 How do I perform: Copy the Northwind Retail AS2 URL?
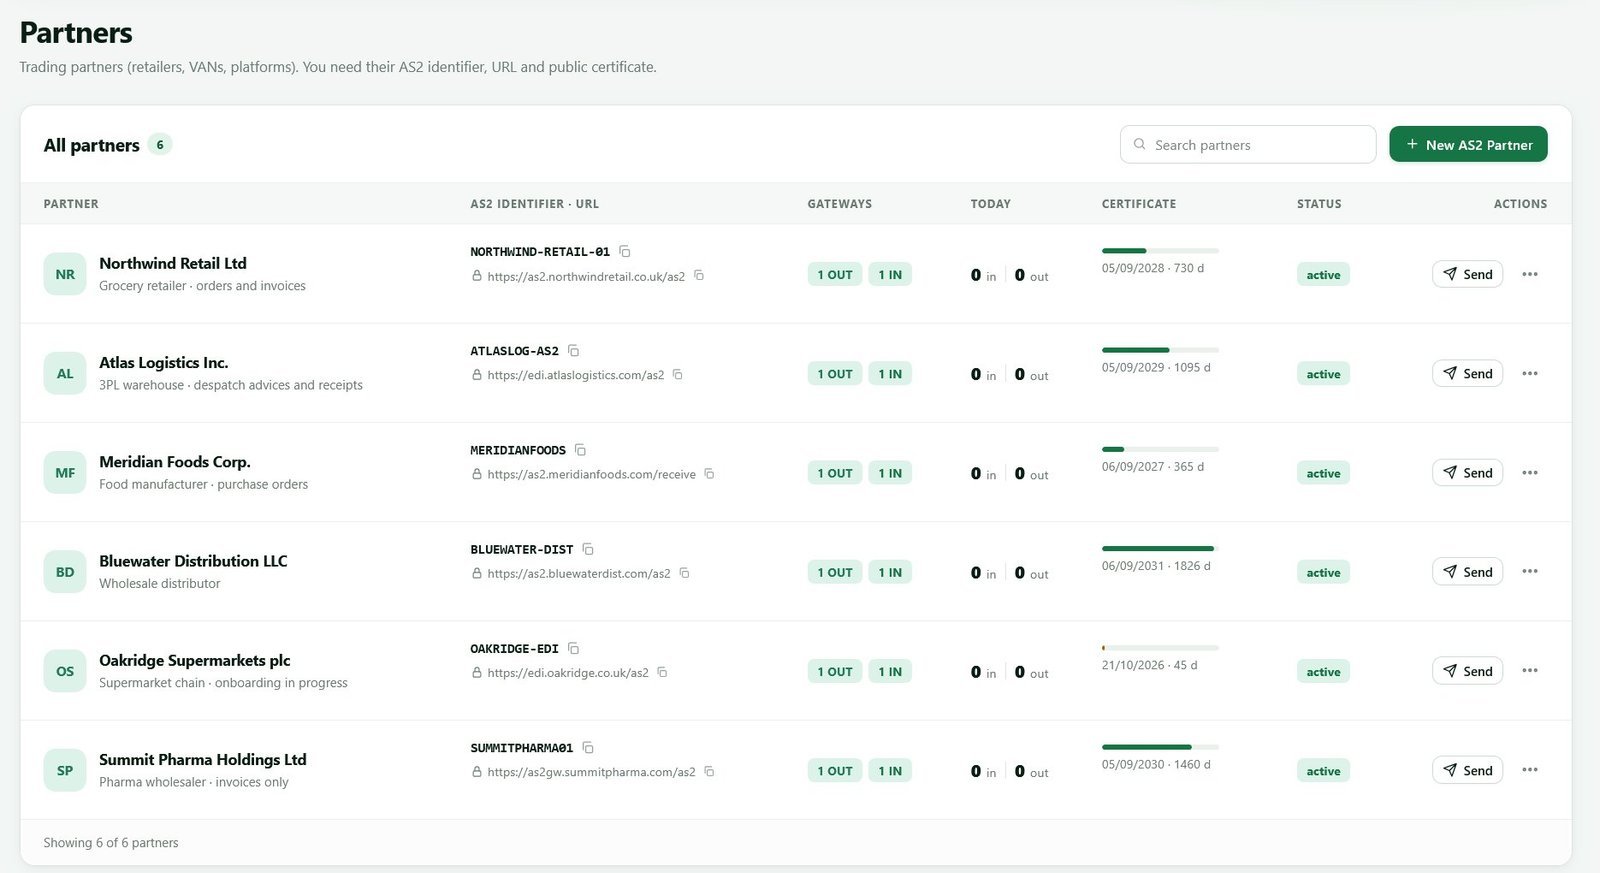[x=699, y=275]
